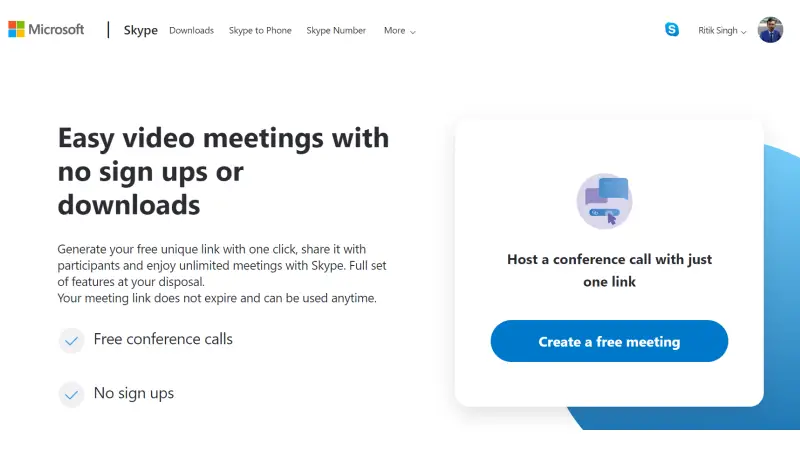Viewport: 800px width, 449px height.
Task: Open the Skype Number link
Action: tap(336, 31)
